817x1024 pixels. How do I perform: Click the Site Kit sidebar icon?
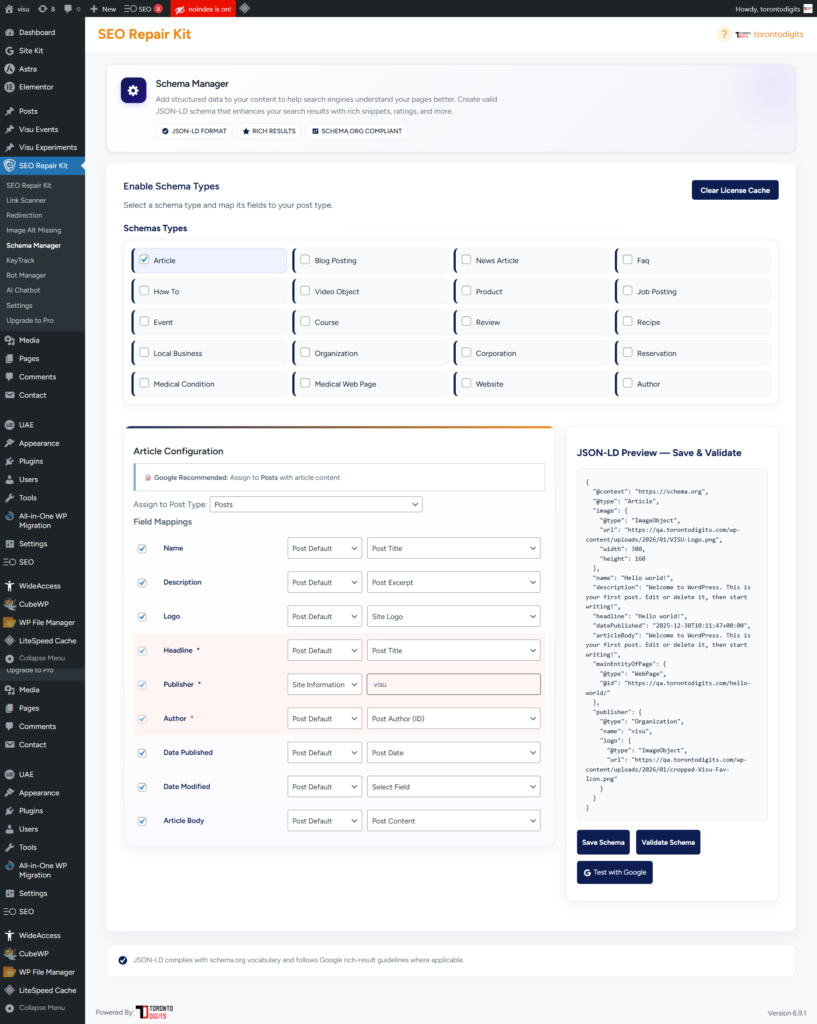pos(9,51)
